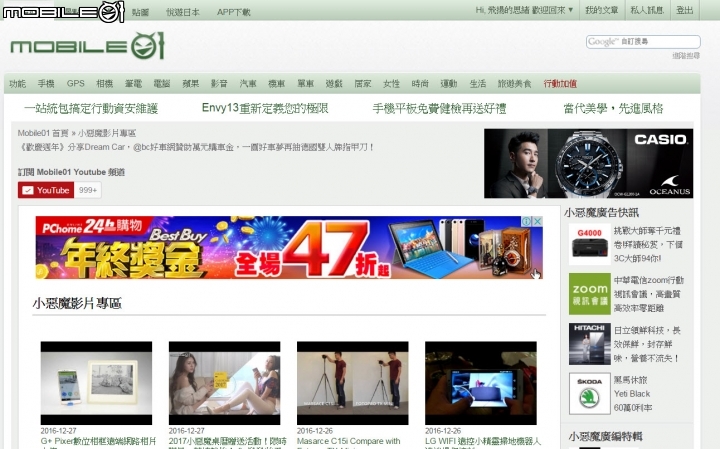Open the 居家 navigation menu
Screen dimensions: 720x449
pos(363,84)
